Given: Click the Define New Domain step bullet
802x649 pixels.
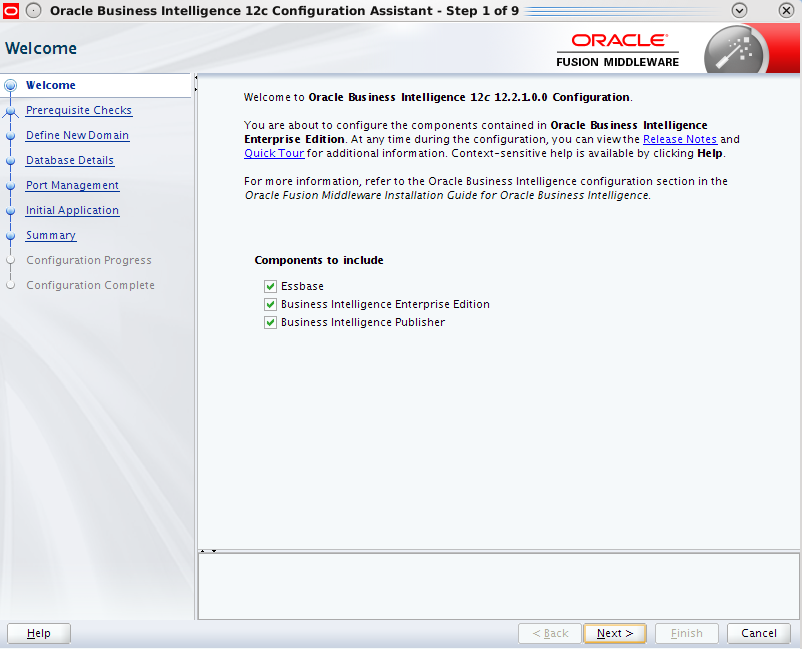Looking at the screenshot, I should [x=11, y=136].
